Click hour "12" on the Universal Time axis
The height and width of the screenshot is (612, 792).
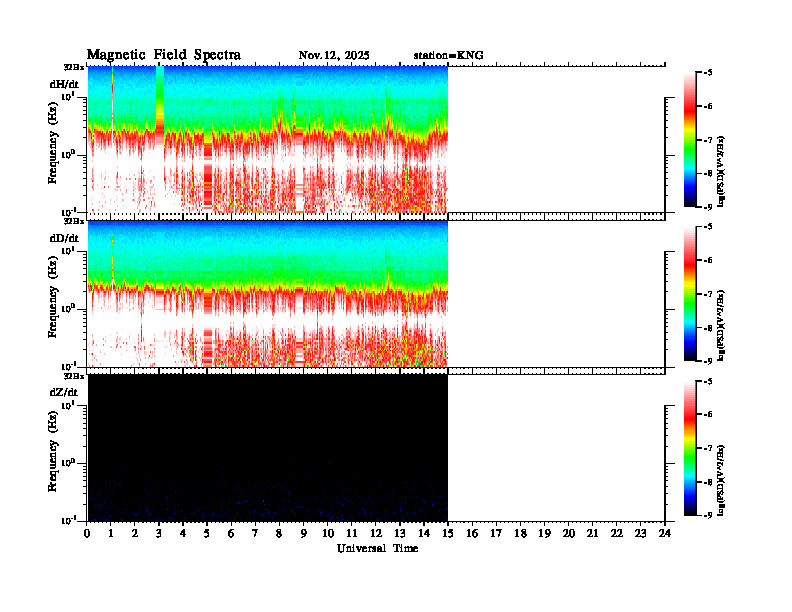point(376,534)
